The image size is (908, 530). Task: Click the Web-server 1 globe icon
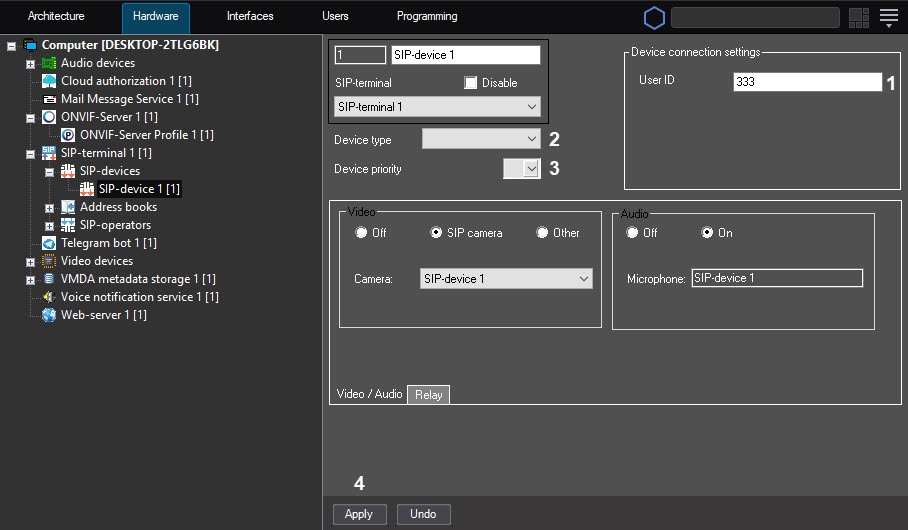(49, 315)
